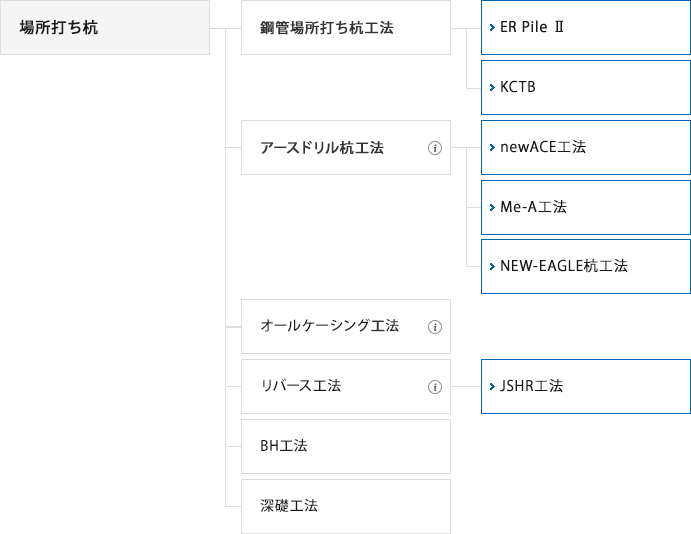The width and height of the screenshot is (691, 534).
Task: Click the chevron arrow before Me-A工法
Action: point(492,207)
